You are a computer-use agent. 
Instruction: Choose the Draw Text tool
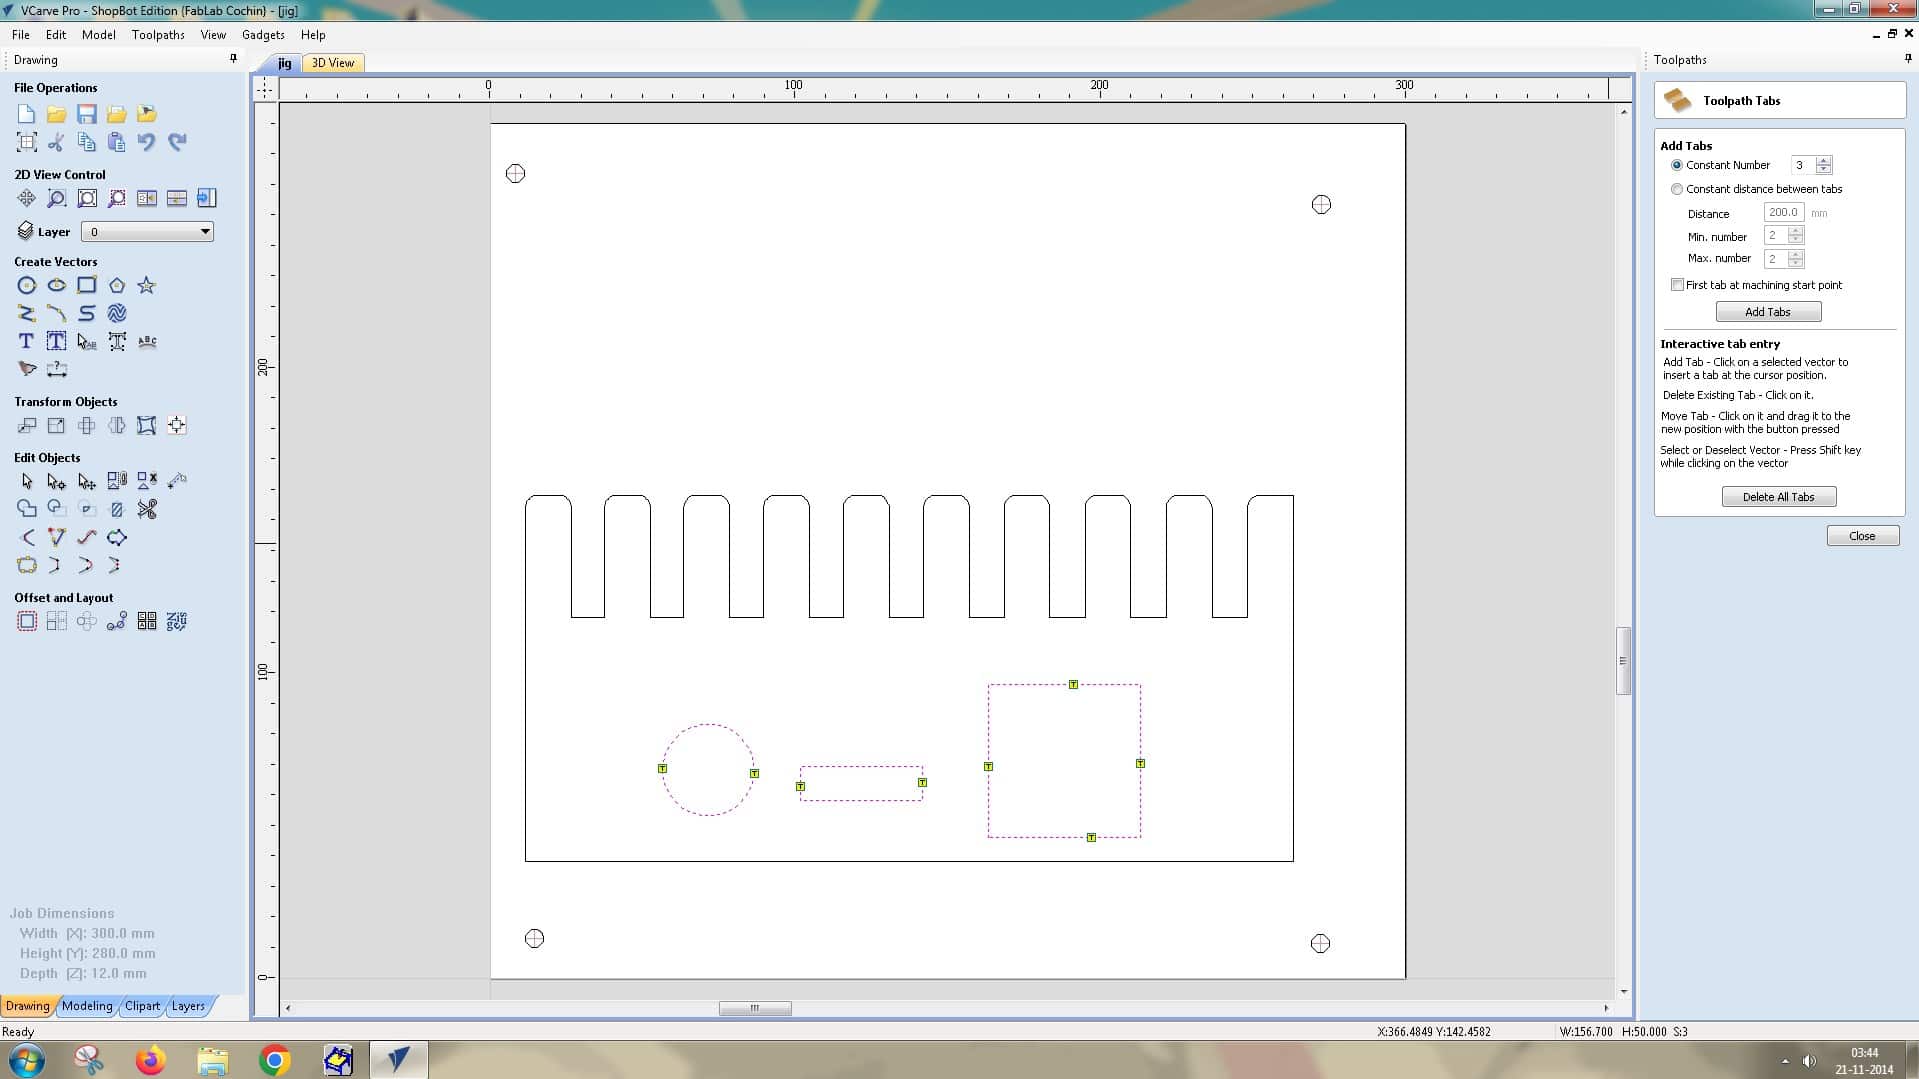[x=27, y=341]
